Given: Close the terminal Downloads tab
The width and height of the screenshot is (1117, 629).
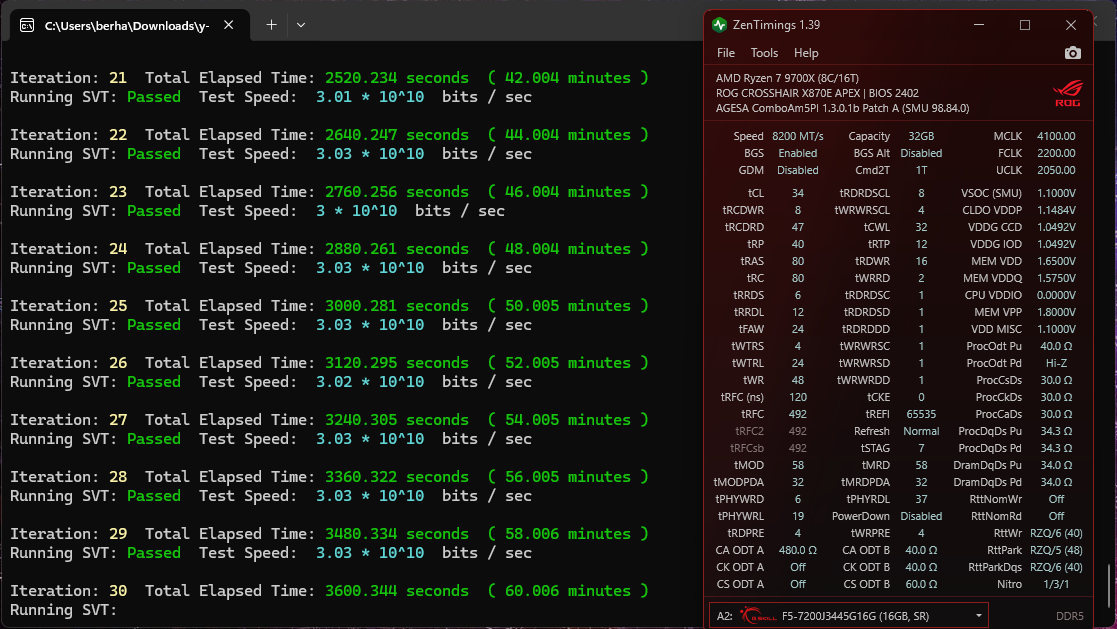Looking at the screenshot, I should click(x=229, y=25).
